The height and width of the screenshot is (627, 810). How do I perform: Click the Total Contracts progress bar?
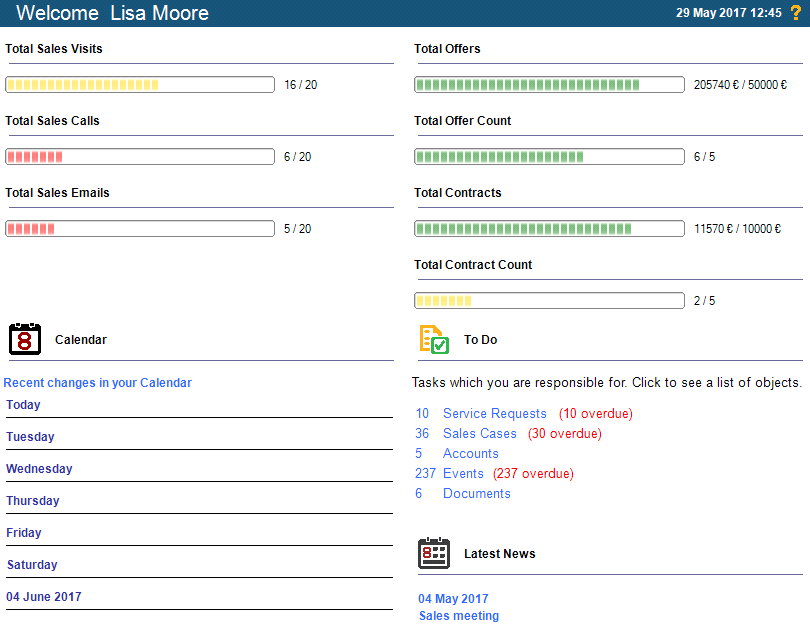pos(550,228)
